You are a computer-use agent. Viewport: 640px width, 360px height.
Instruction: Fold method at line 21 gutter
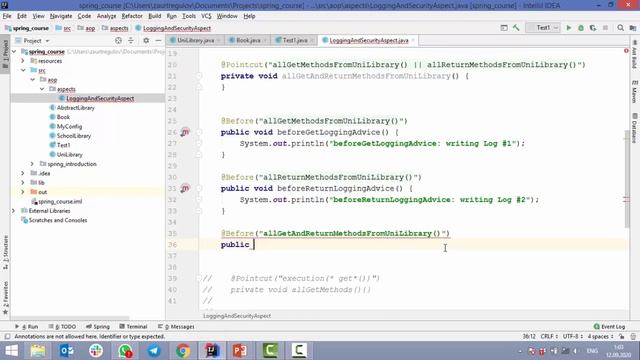(x=198, y=76)
